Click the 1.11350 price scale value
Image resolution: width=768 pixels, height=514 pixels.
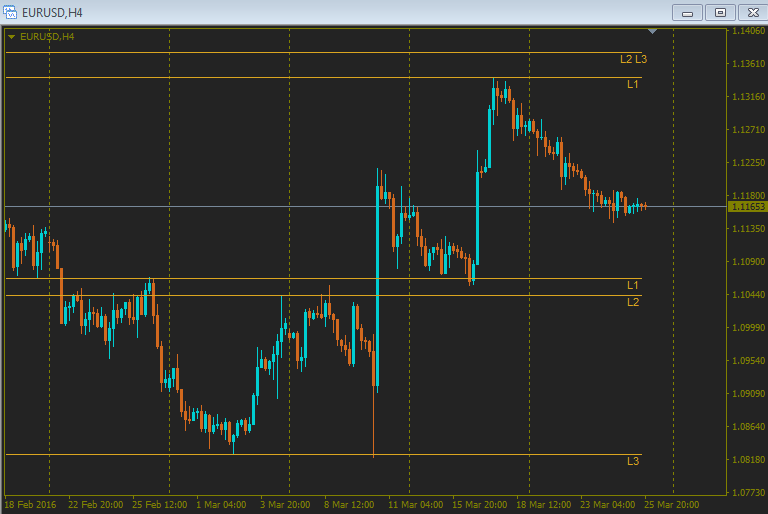click(748, 229)
